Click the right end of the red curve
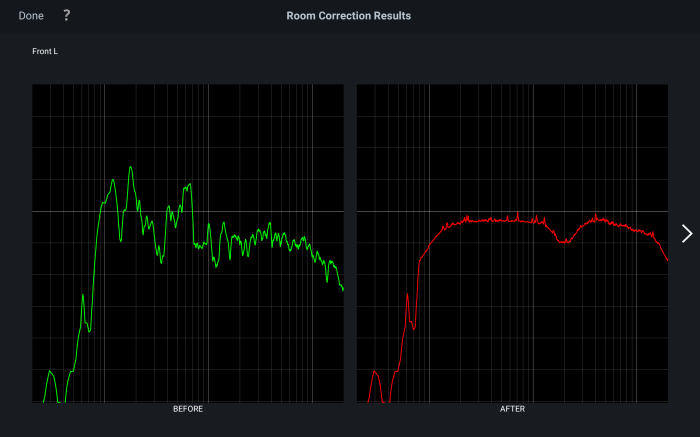This screenshot has width=700, height=437. coord(666,259)
